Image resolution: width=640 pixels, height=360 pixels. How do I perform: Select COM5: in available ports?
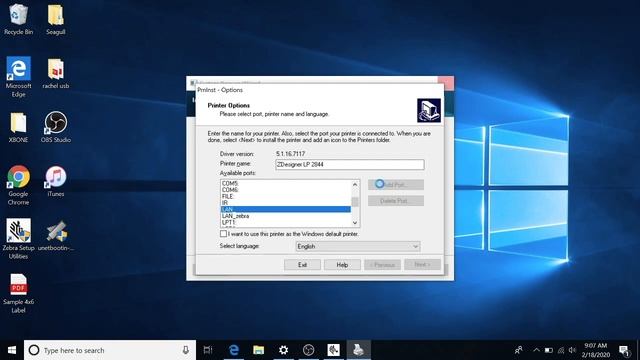tap(285, 183)
